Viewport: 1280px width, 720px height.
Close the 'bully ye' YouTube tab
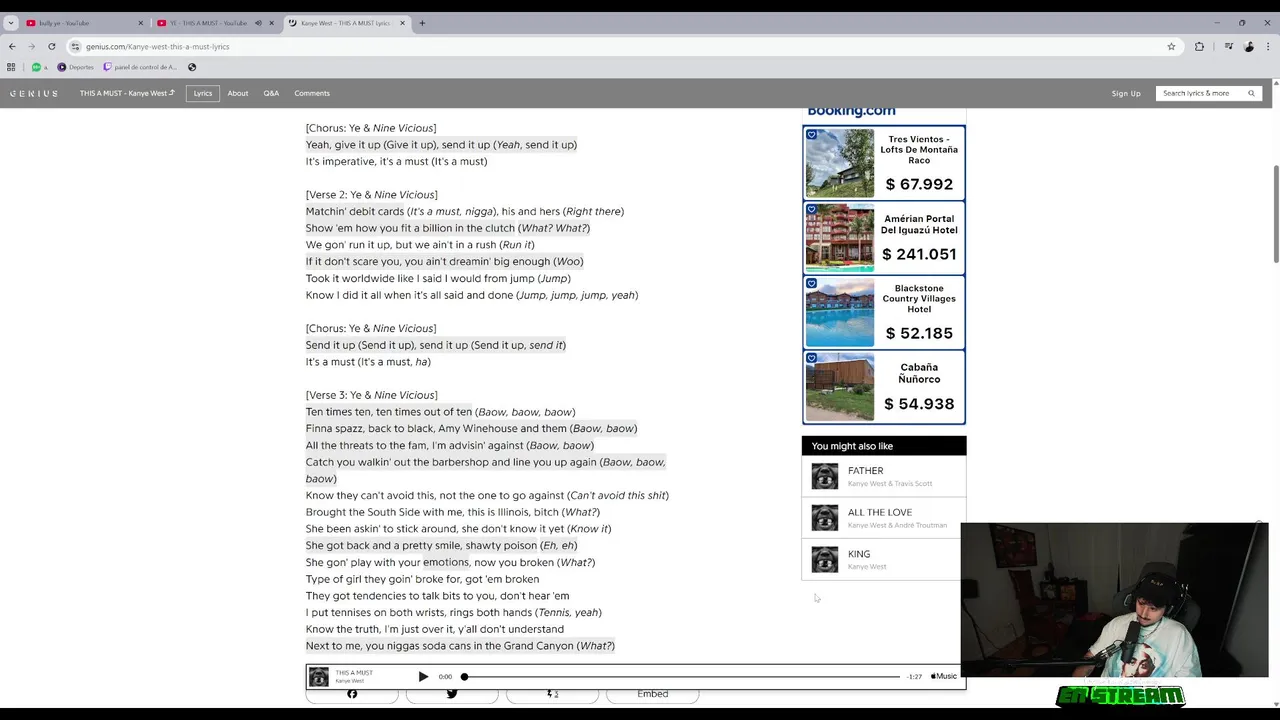point(140,23)
